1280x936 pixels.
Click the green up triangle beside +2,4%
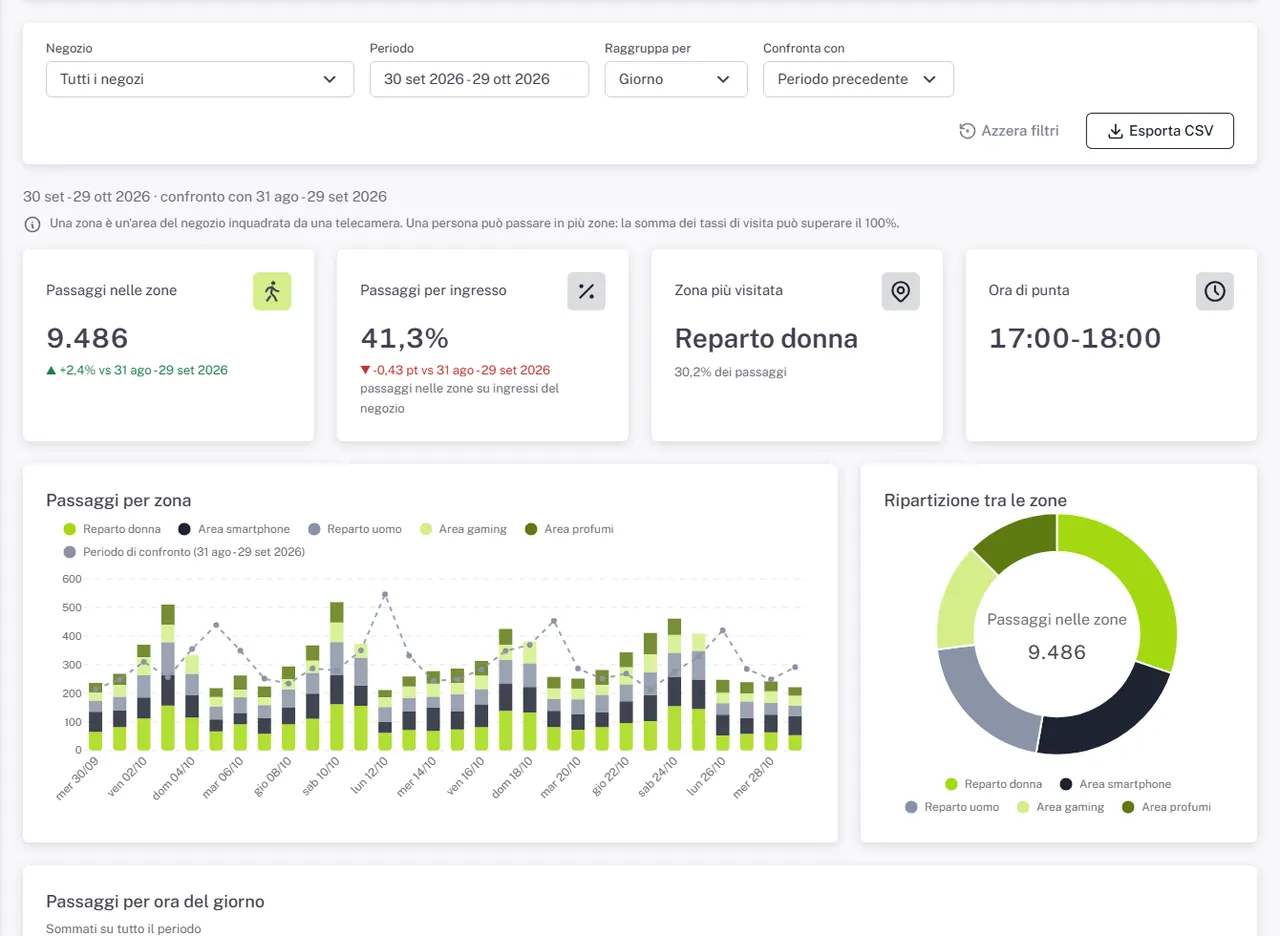pyautogui.click(x=51, y=370)
